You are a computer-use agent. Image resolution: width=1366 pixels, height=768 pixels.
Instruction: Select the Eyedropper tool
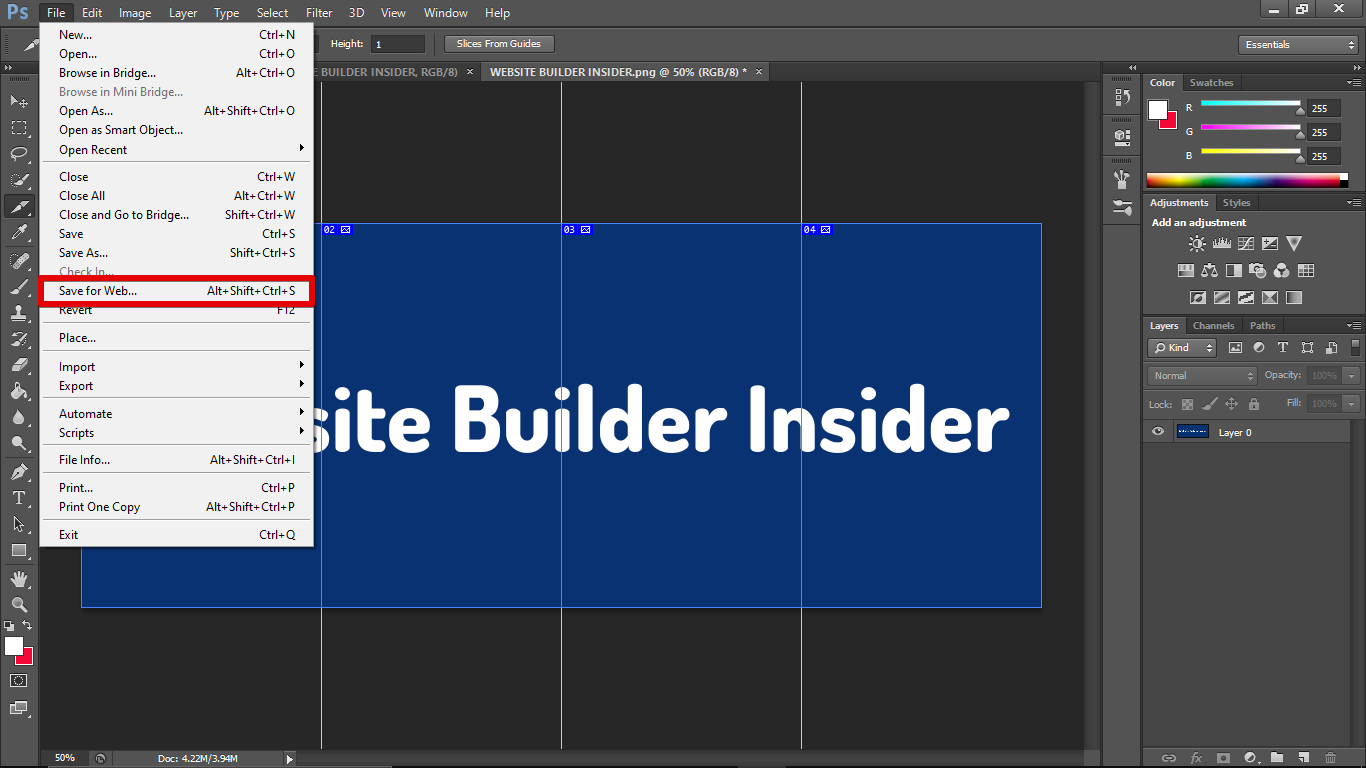[x=19, y=233]
